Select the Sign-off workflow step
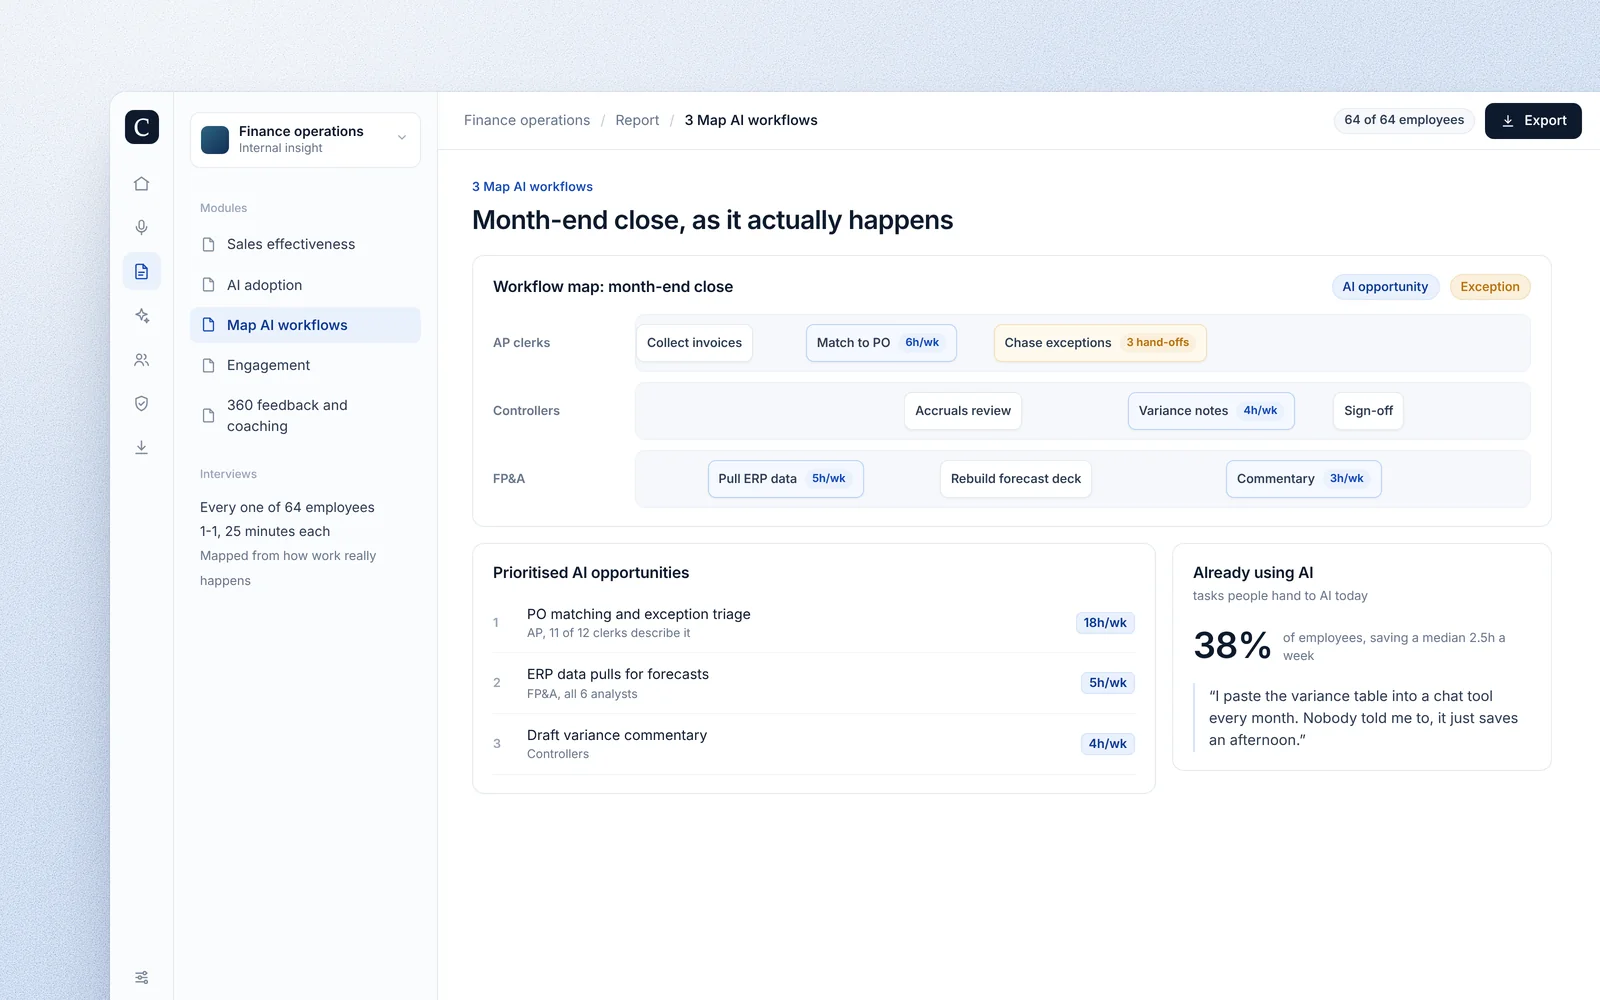Screen dimensions: 1600x1000 (1368, 411)
